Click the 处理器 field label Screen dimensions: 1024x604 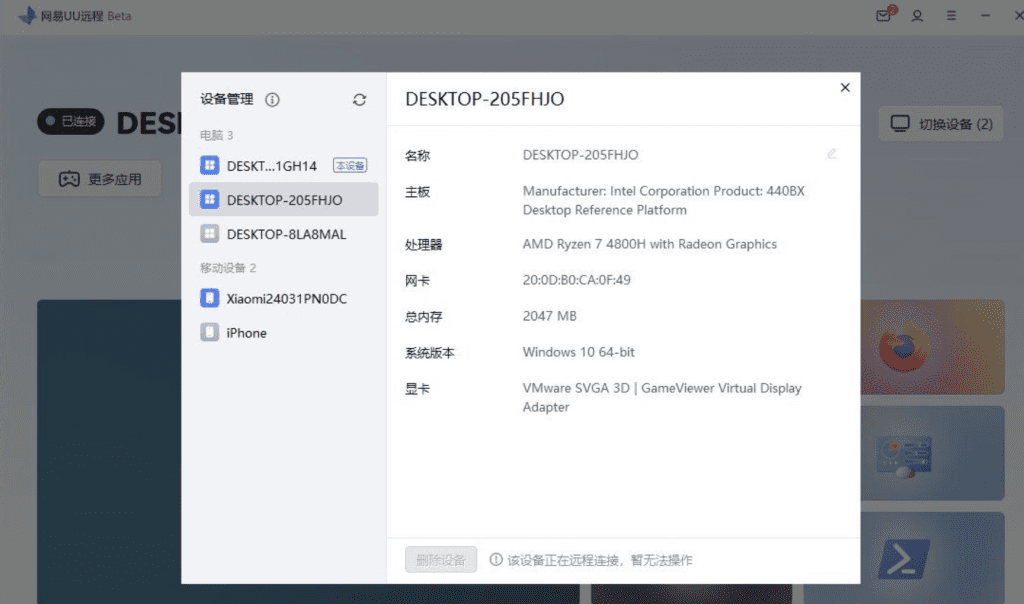tap(424, 245)
